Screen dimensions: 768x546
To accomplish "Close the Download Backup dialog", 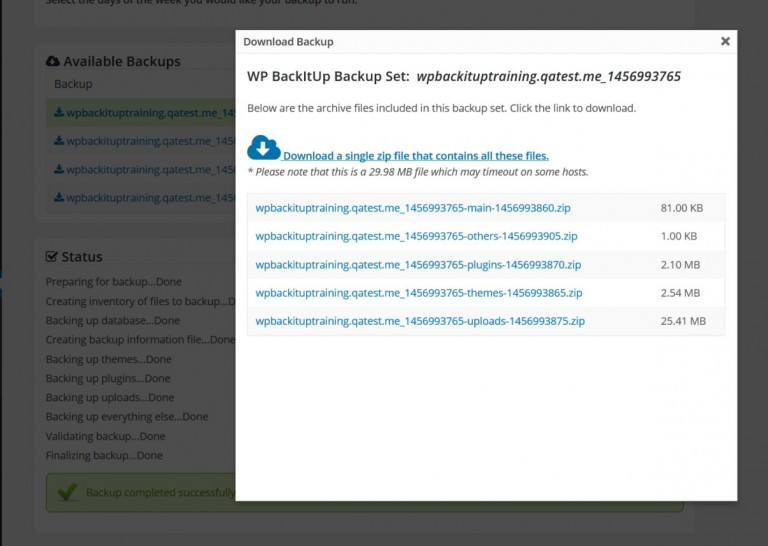I will tap(725, 42).
